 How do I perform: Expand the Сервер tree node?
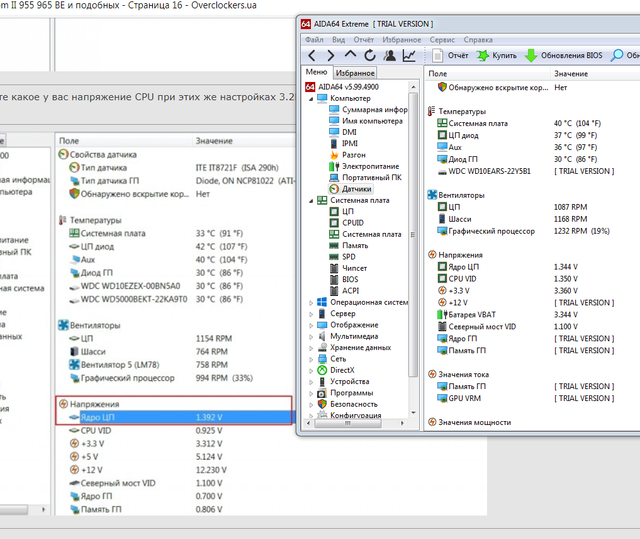311,314
